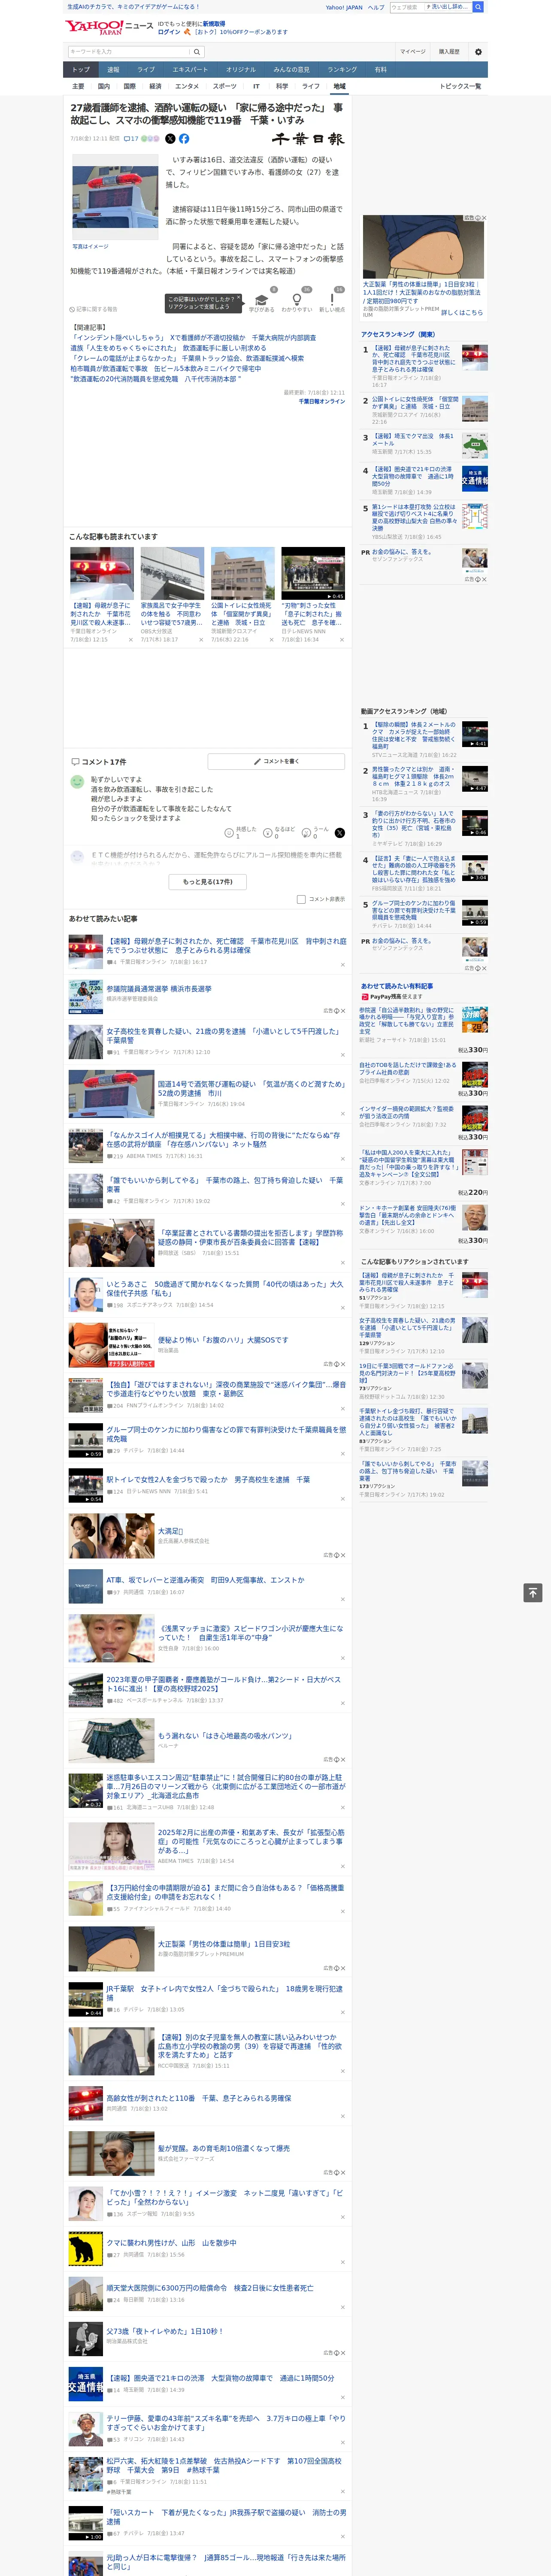Screen dimensions: 551x2576
Task: Open settings via the gear icon
Action: point(478,52)
